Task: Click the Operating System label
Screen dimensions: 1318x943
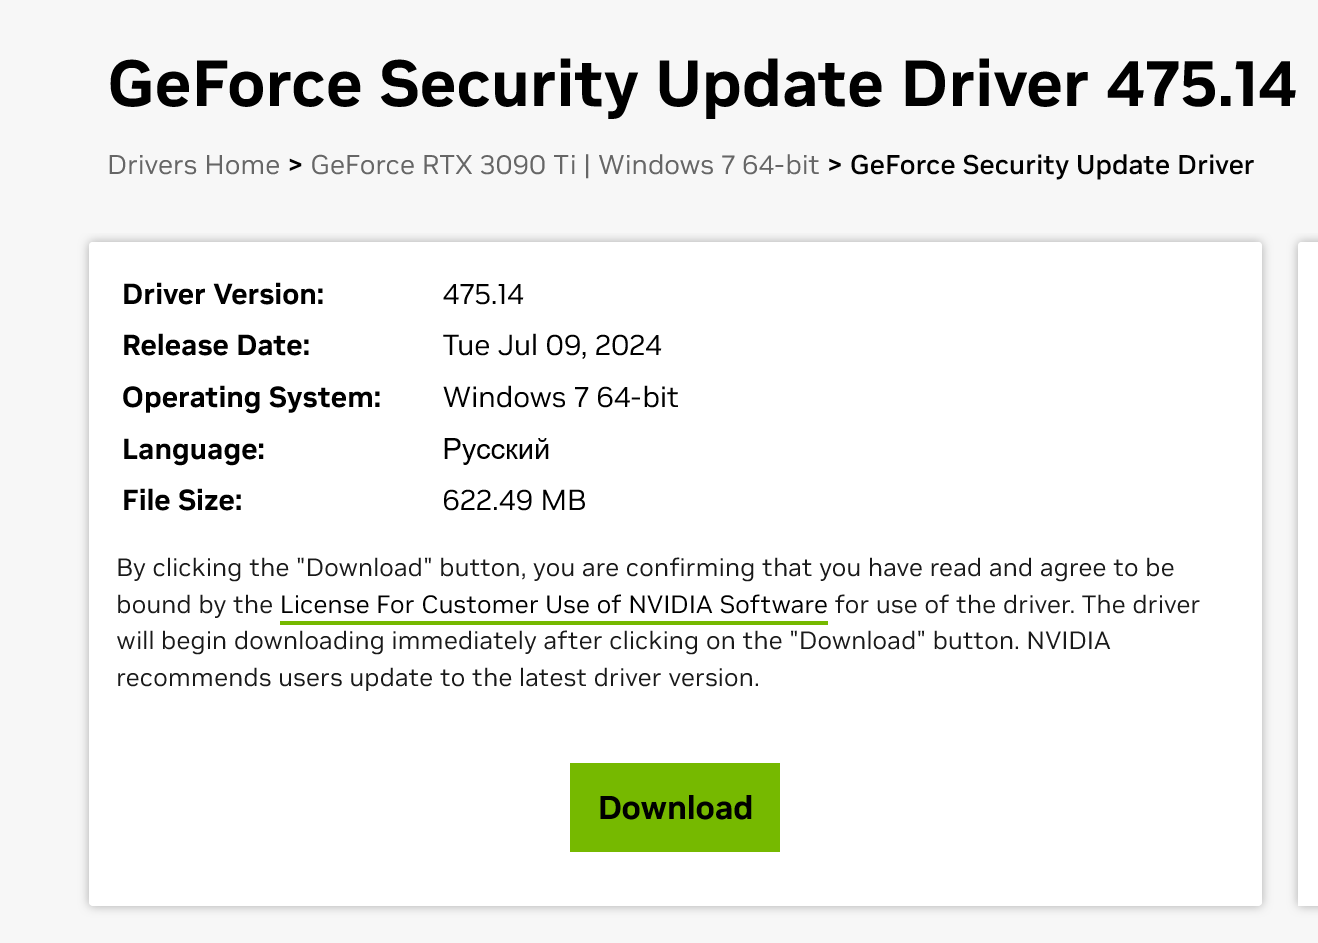Action: coord(252,397)
